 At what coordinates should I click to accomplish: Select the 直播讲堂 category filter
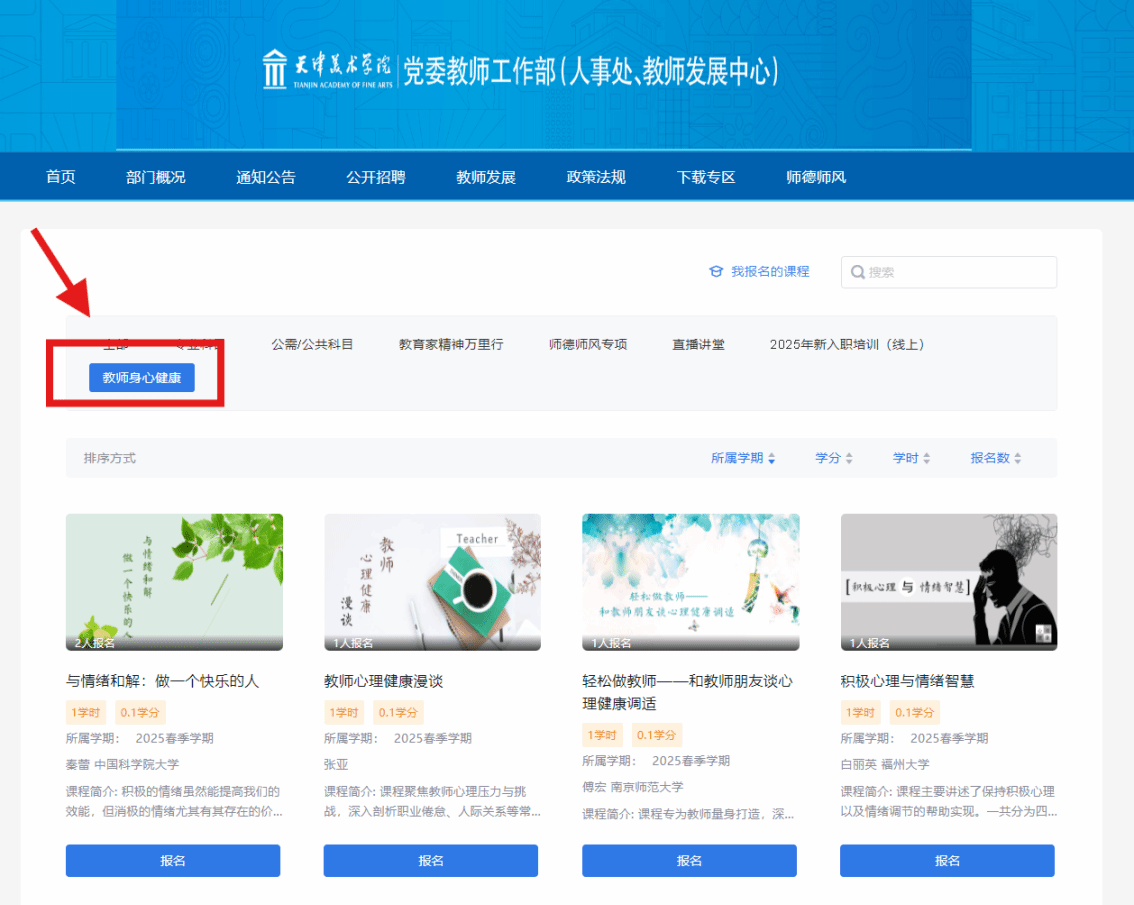[x=698, y=344]
